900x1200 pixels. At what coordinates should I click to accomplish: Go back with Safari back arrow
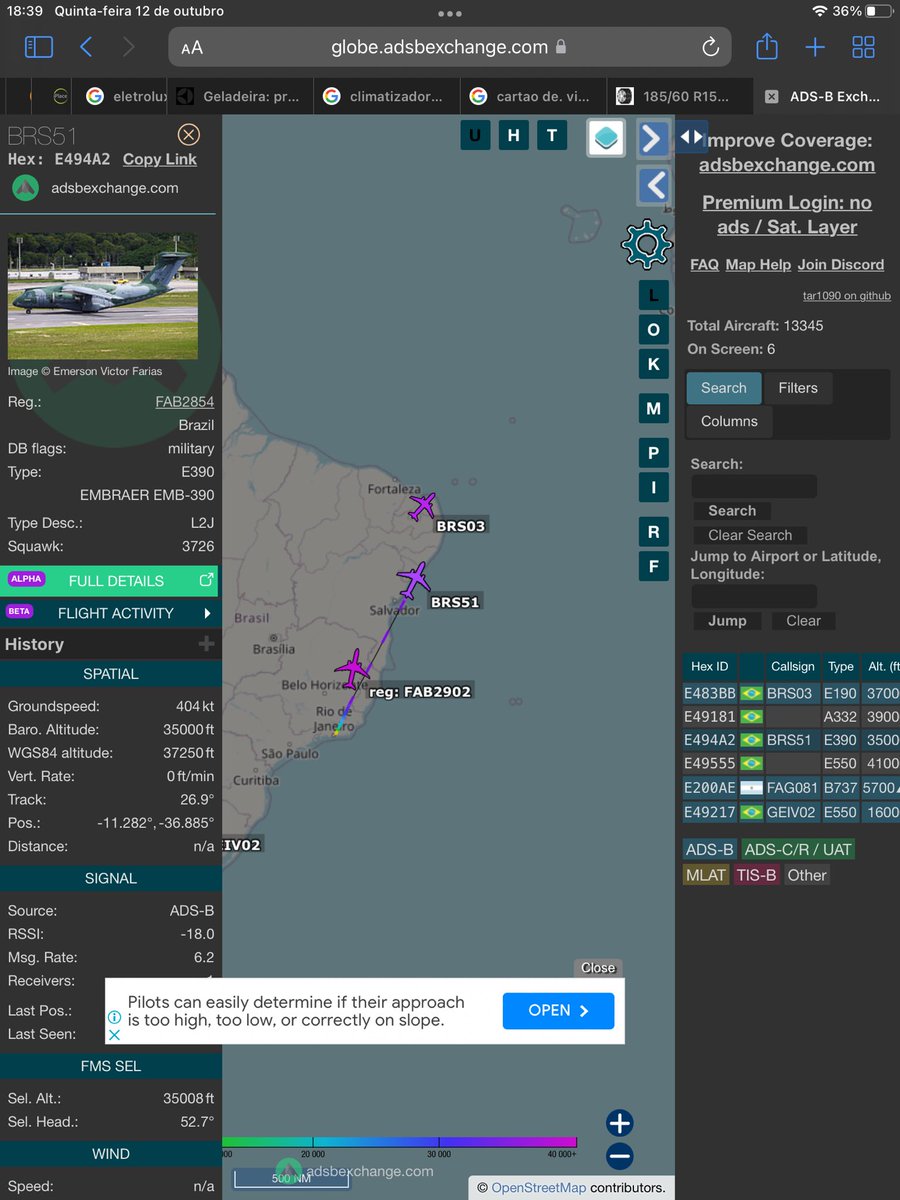pos(86,47)
